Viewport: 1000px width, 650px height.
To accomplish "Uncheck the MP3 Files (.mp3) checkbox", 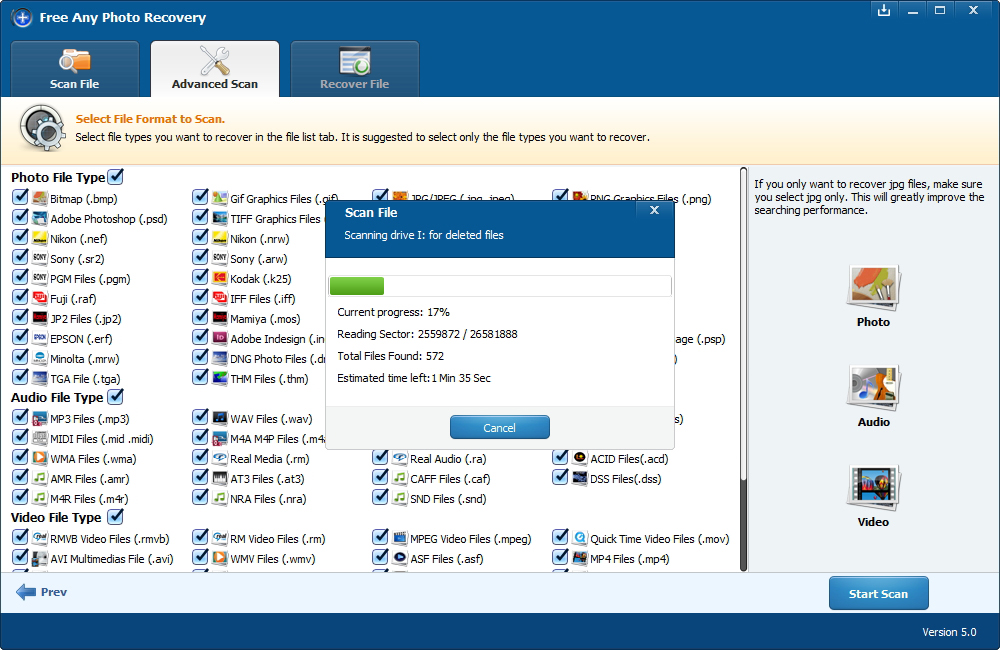I will [x=20, y=417].
